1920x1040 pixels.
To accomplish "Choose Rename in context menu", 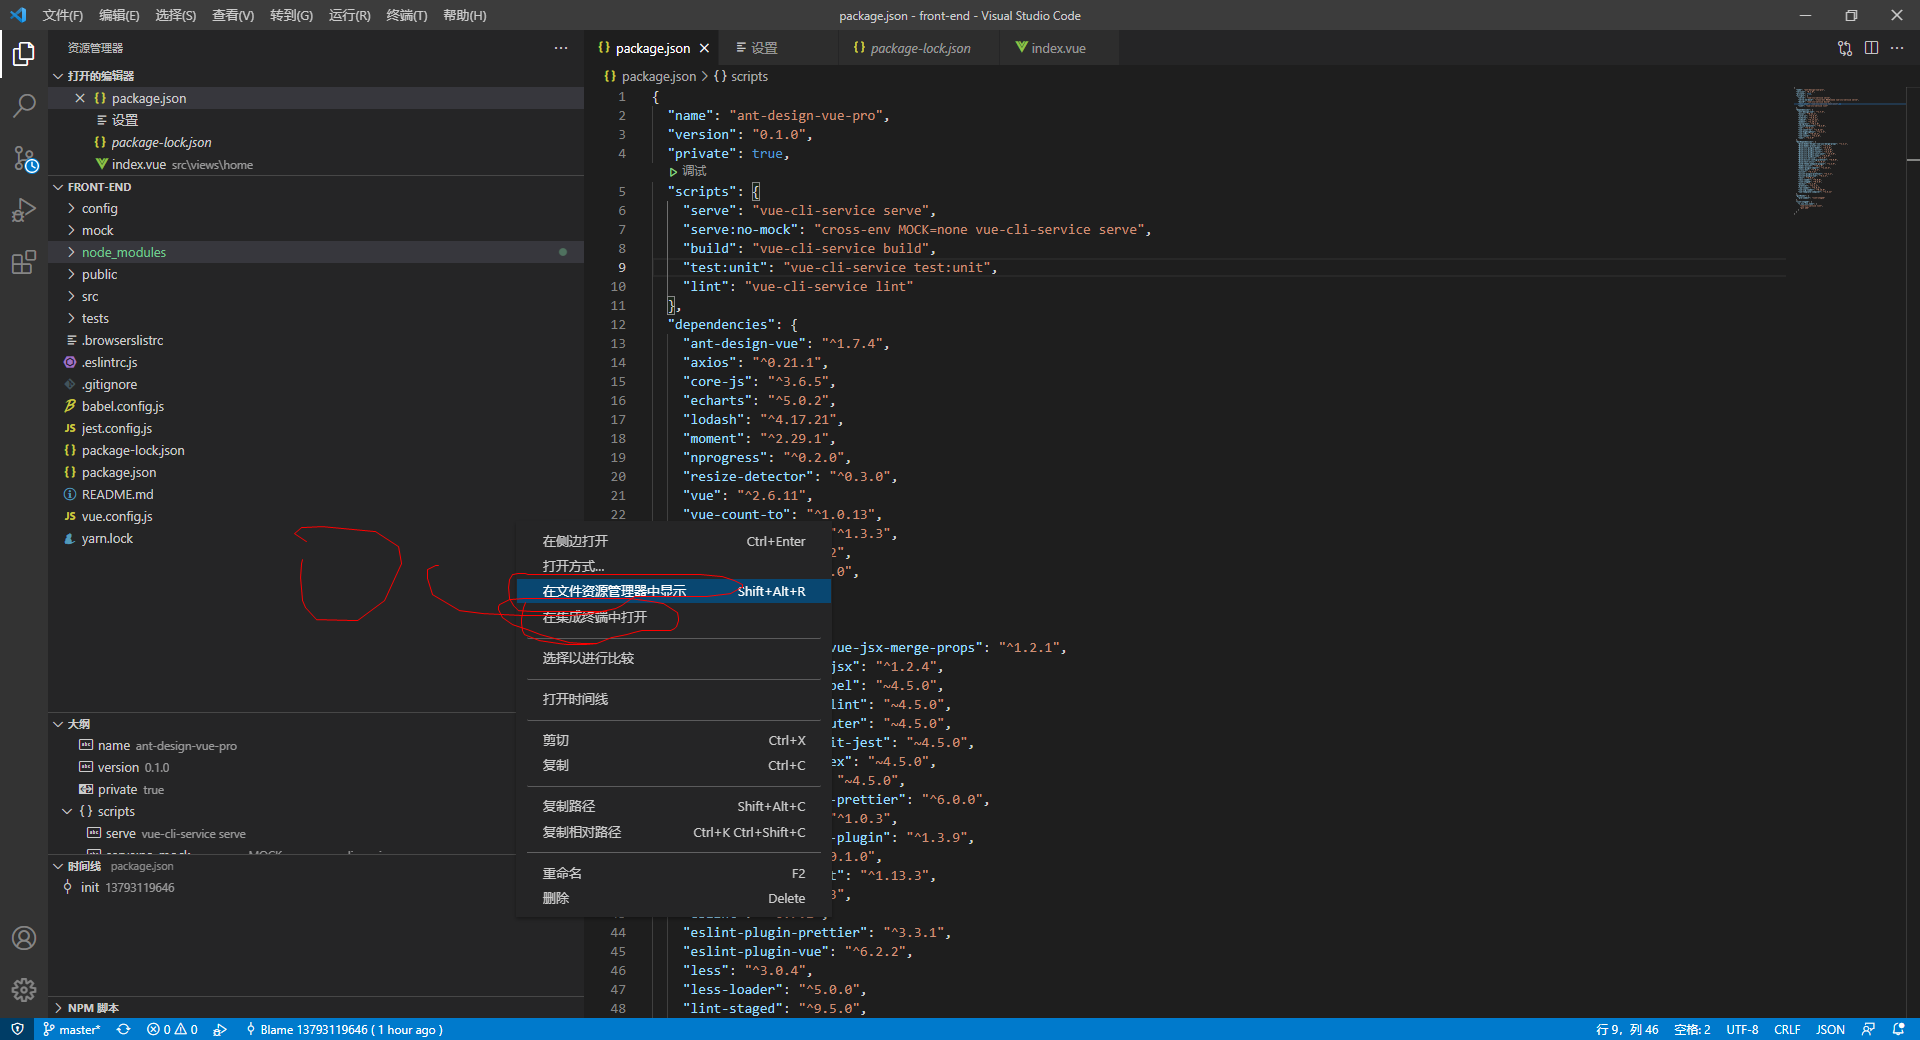I will pyautogui.click(x=674, y=873).
